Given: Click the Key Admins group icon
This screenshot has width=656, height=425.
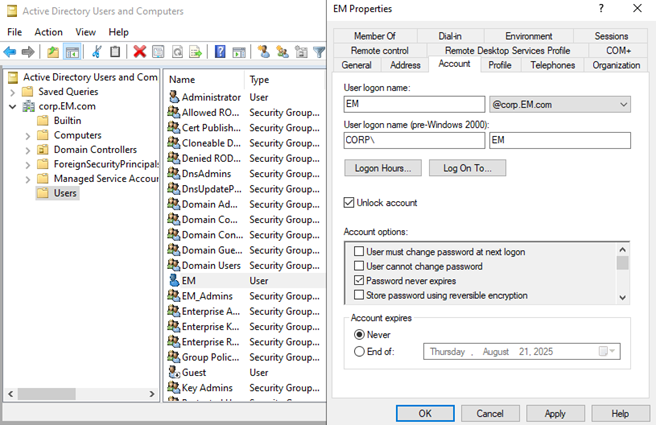Looking at the screenshot, I should (x=174, y=387).
